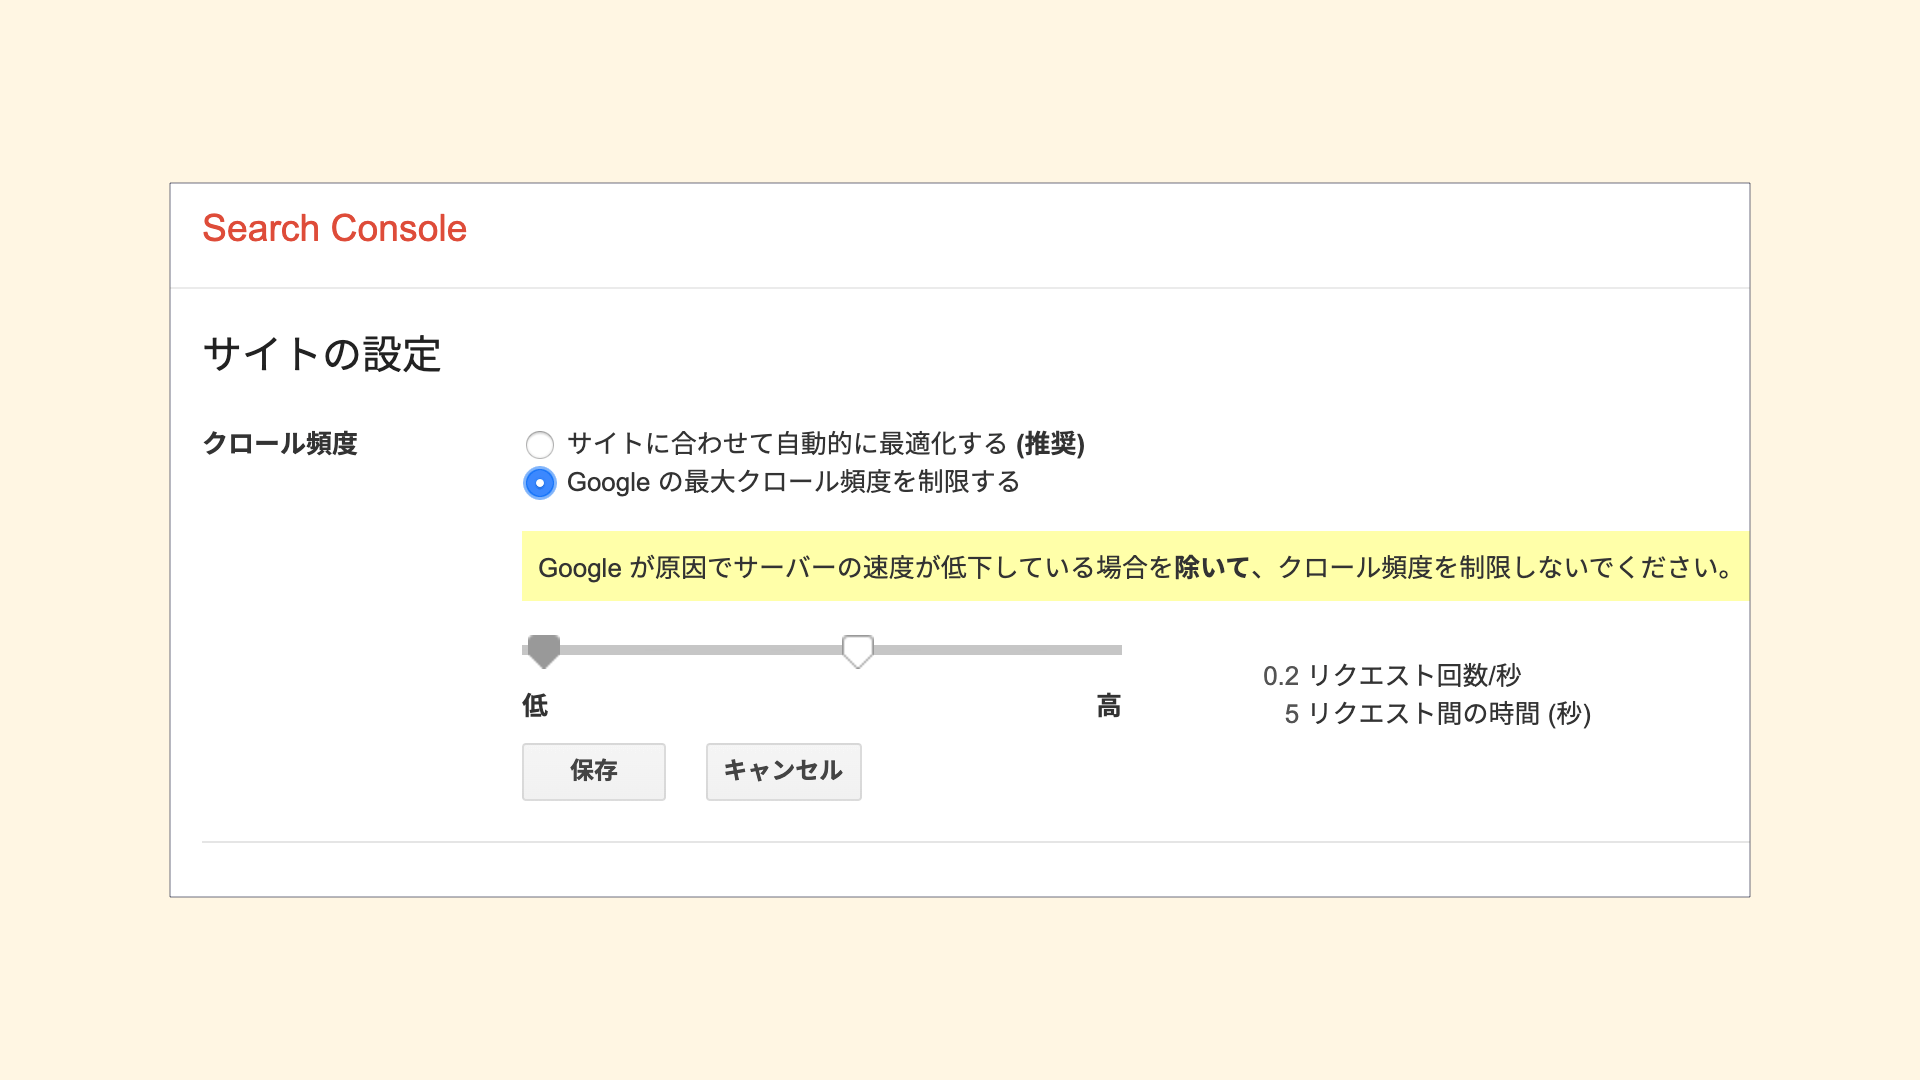Click the 5 リクエスト間の時間 (秒) value
1920x1080 pixels.
pyautogui.click(x=1438, y=714)
